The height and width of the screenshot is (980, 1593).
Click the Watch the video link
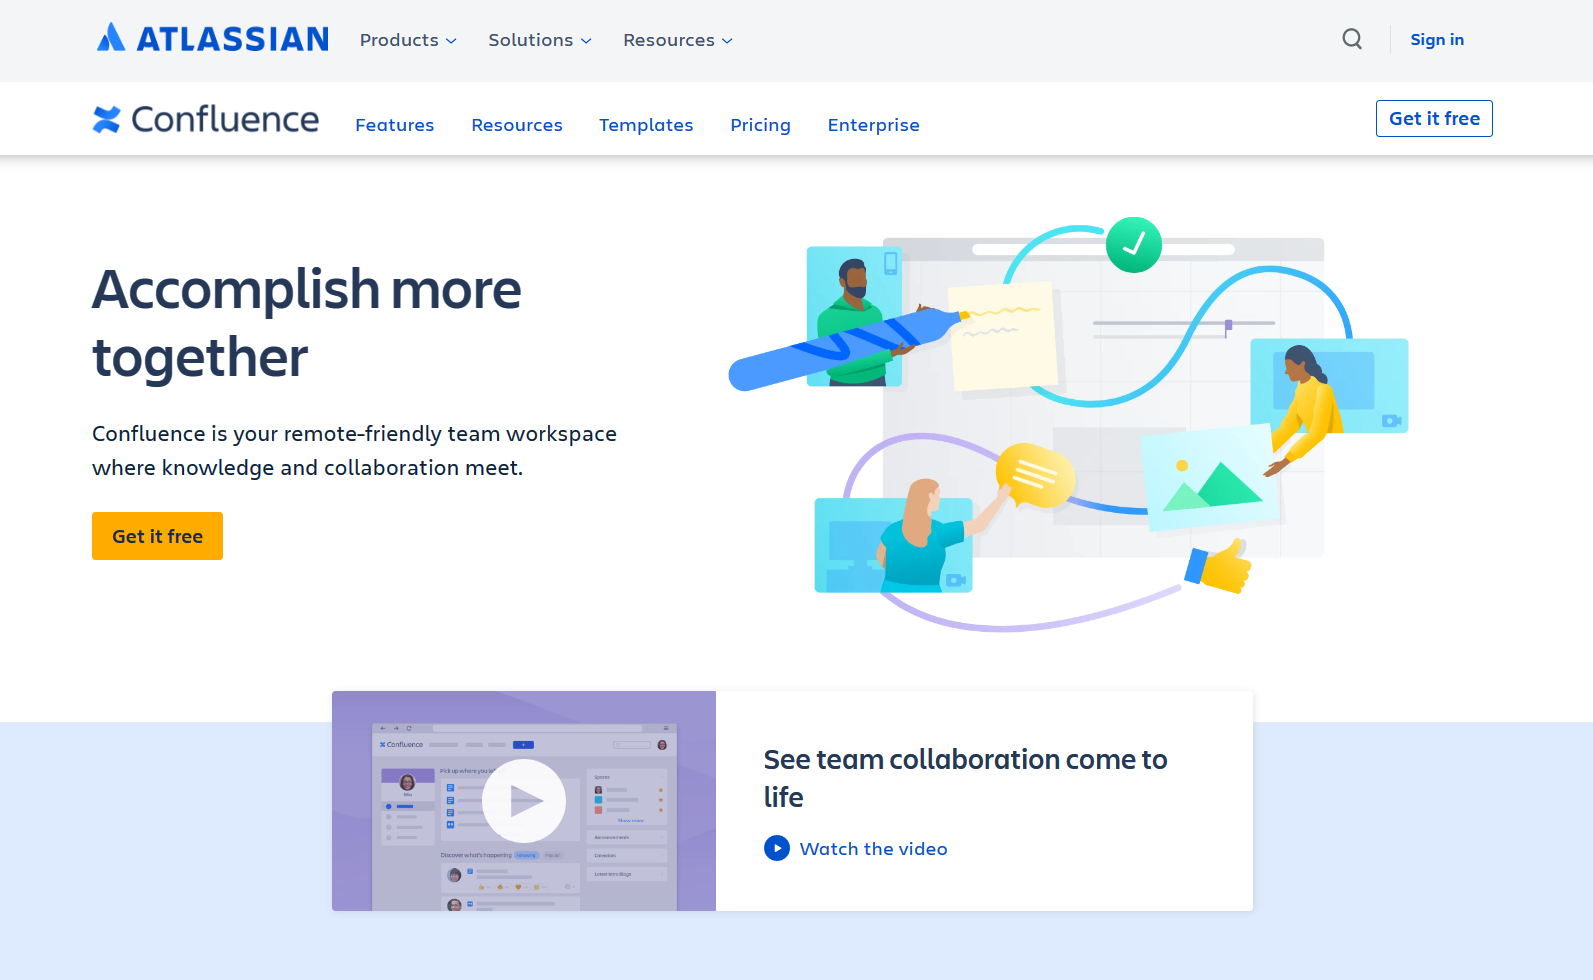[873, 849]
